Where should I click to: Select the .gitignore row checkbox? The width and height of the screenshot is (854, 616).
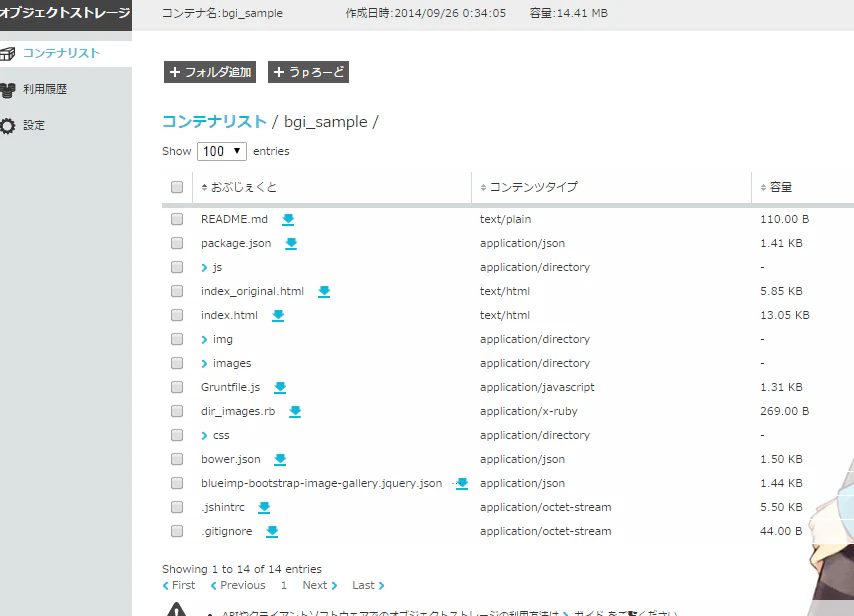tap(177, 530)
